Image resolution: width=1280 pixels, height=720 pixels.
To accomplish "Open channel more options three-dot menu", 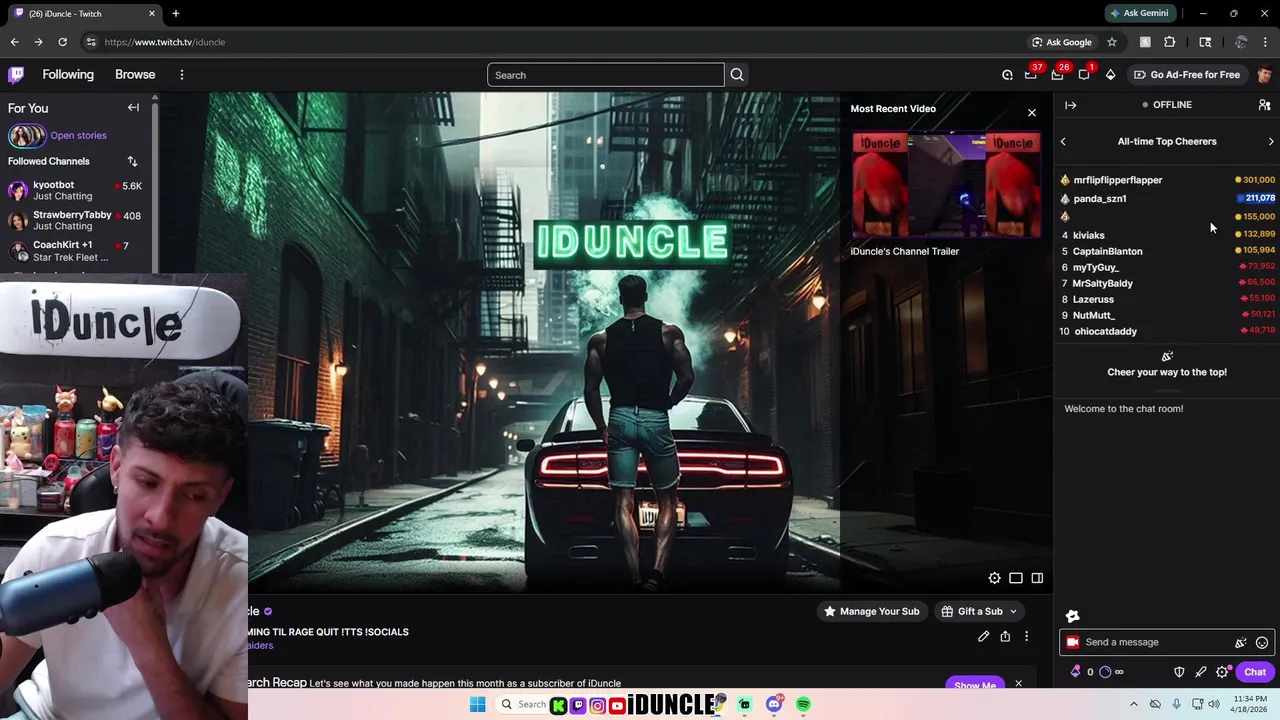I will click(x=1026, y=636).
